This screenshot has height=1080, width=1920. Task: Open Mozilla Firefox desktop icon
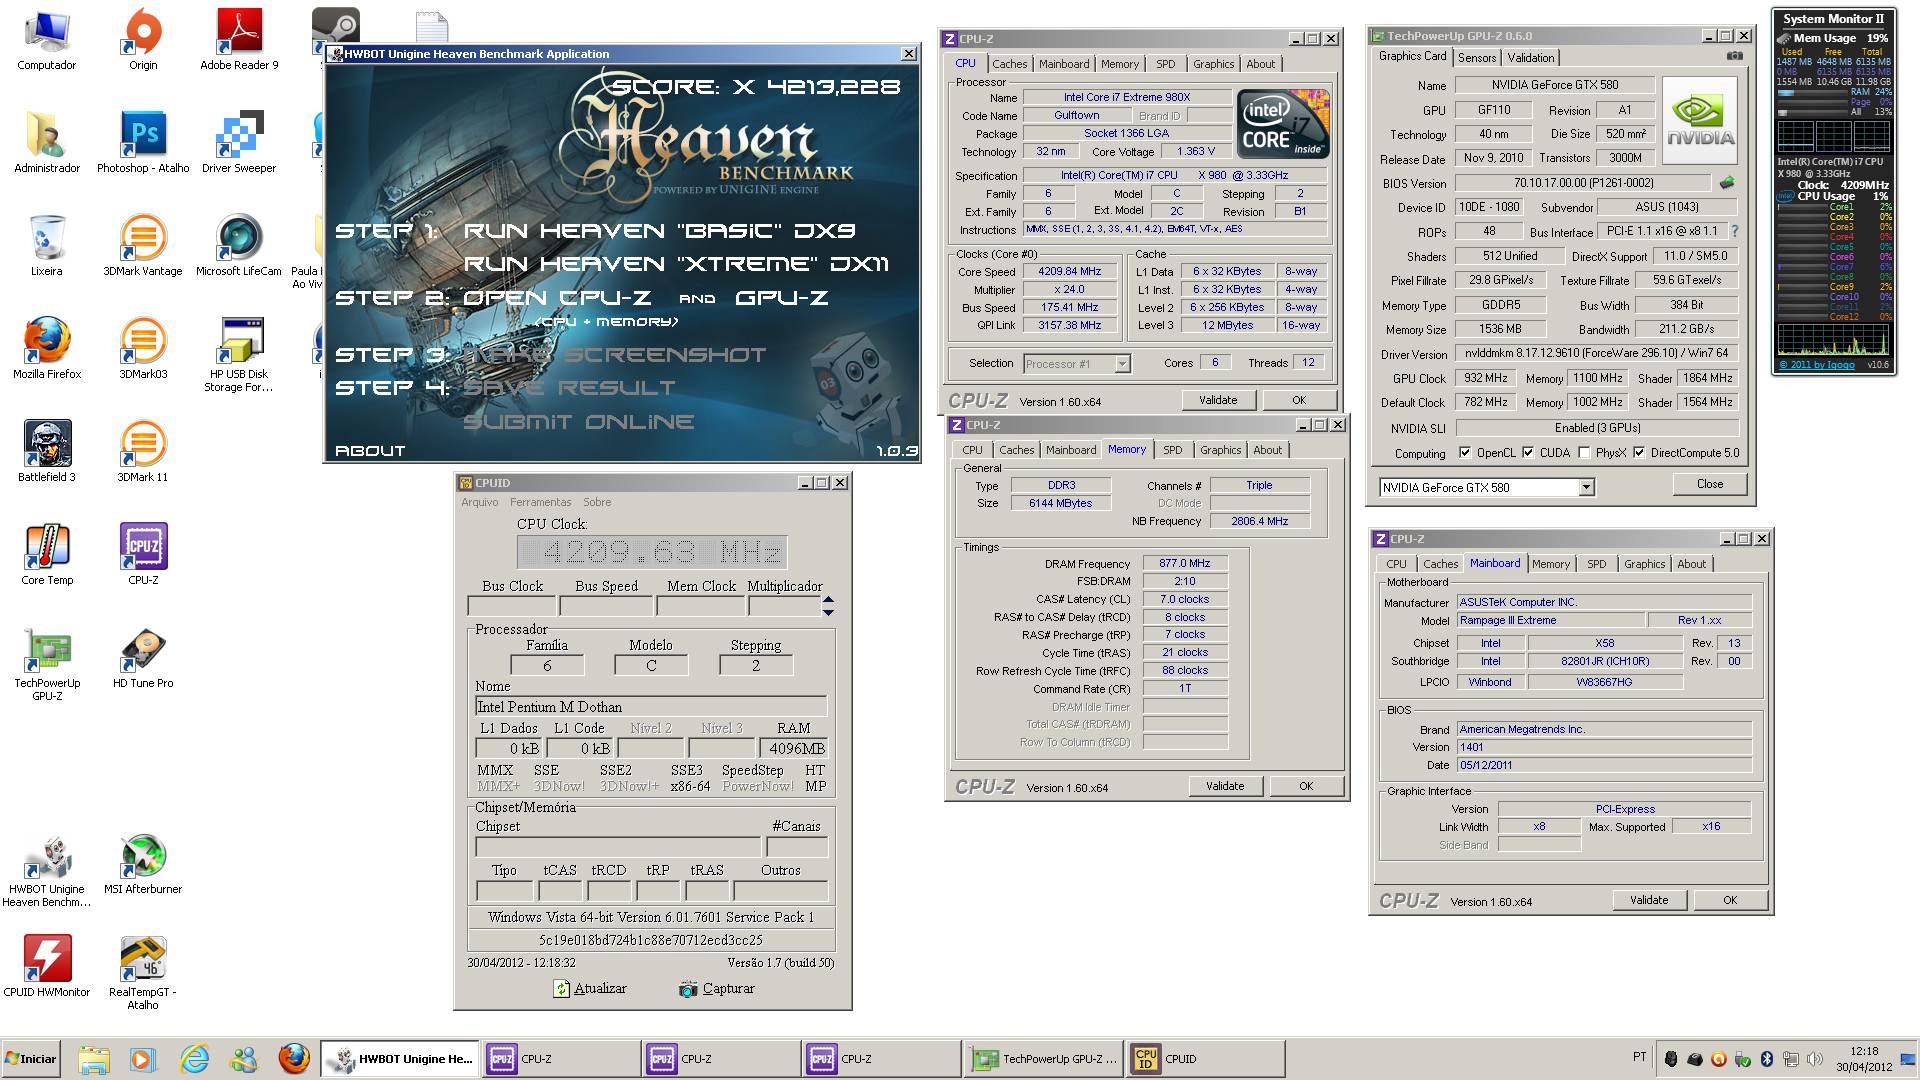pyautogui.click(x=47, y=349)
